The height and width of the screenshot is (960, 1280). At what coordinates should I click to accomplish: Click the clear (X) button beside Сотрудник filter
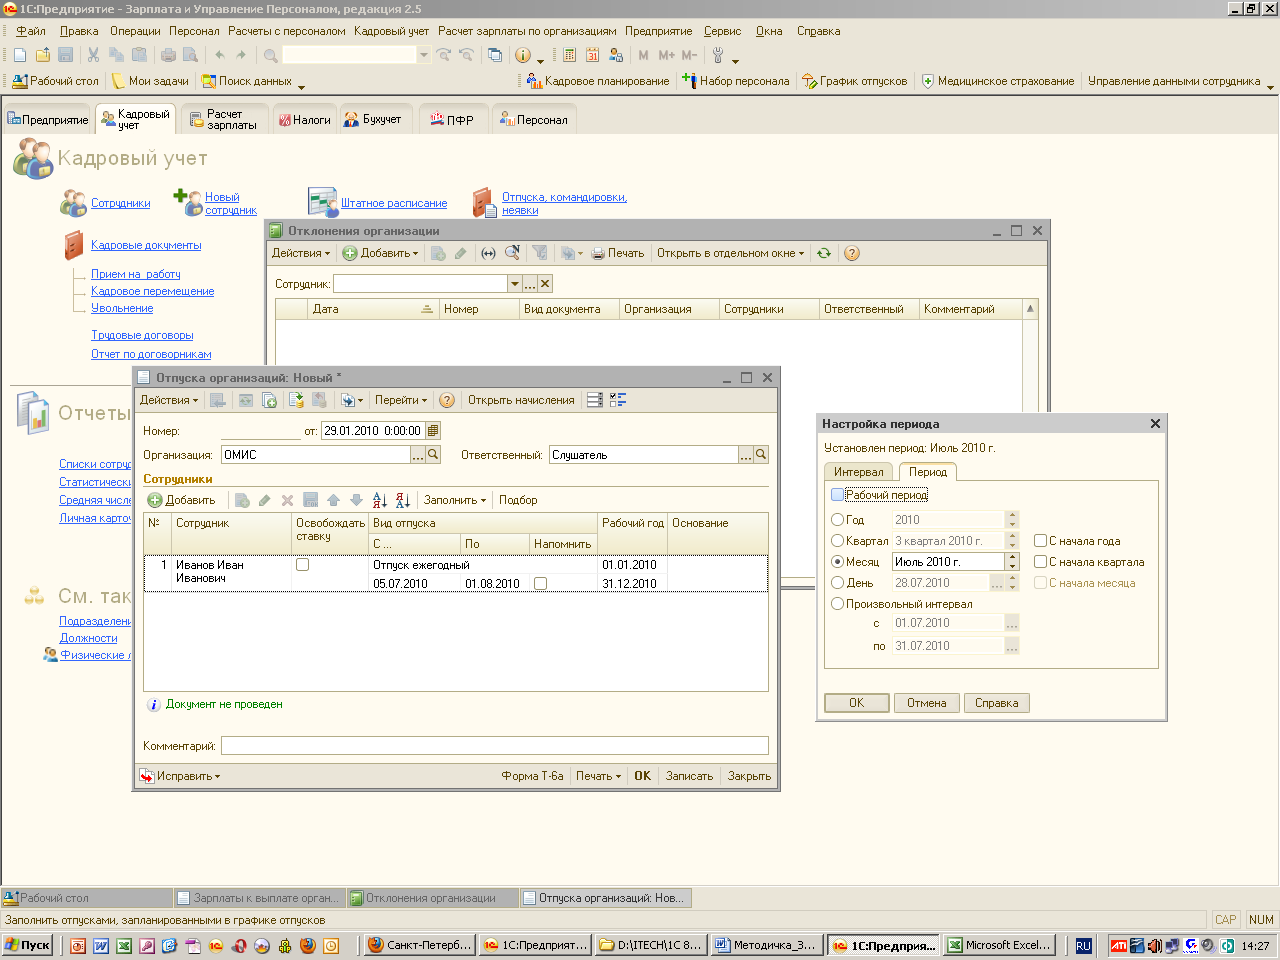coord(545,284)
